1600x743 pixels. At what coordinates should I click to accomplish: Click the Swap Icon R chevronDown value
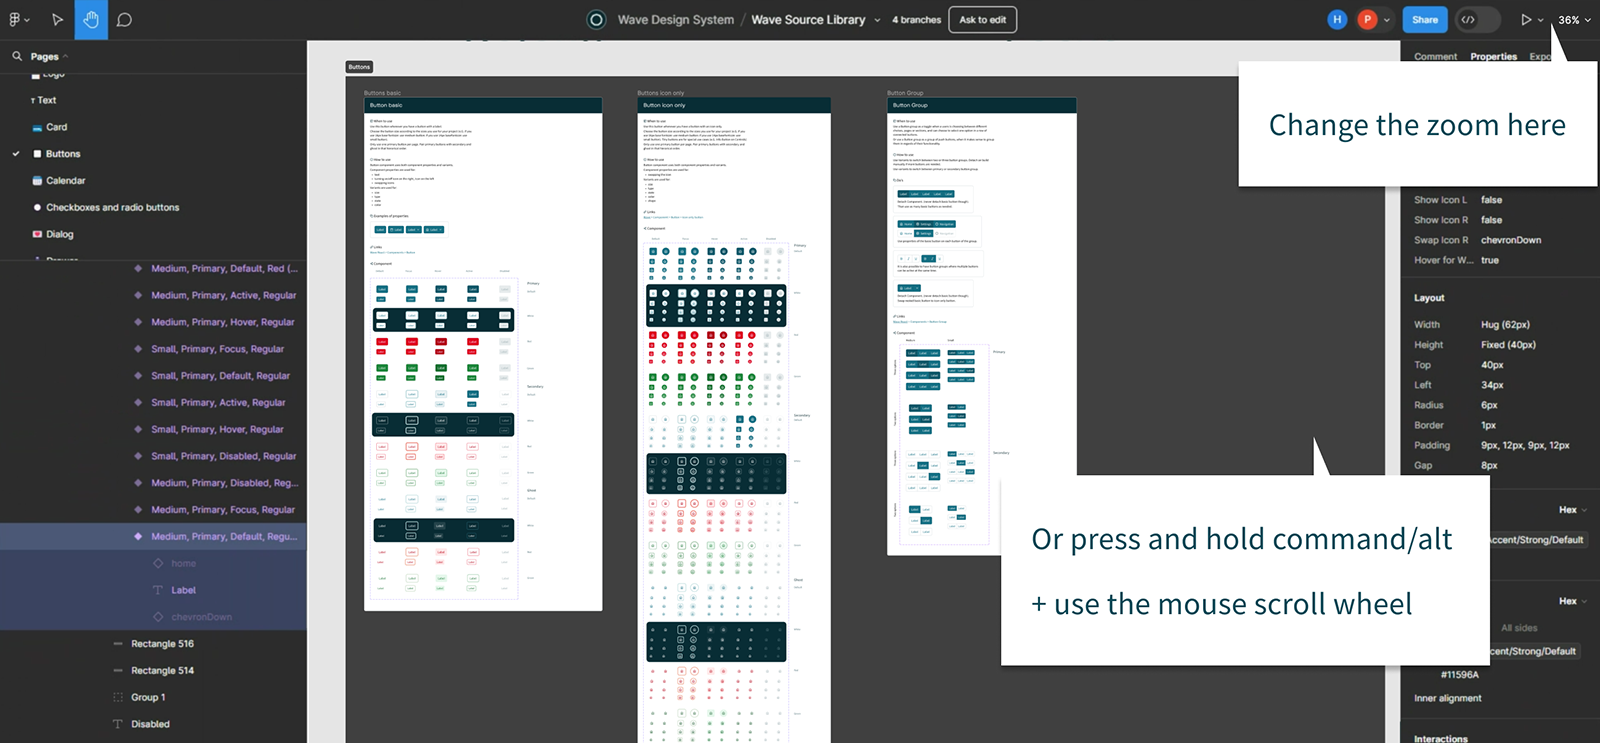coord(1511,241)
